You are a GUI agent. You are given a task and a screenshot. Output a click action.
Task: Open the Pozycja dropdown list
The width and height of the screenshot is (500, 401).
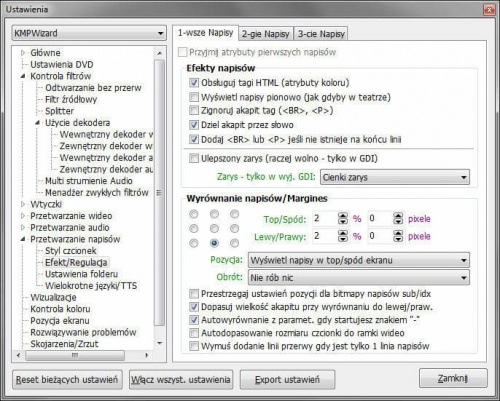tap(359, 260)
